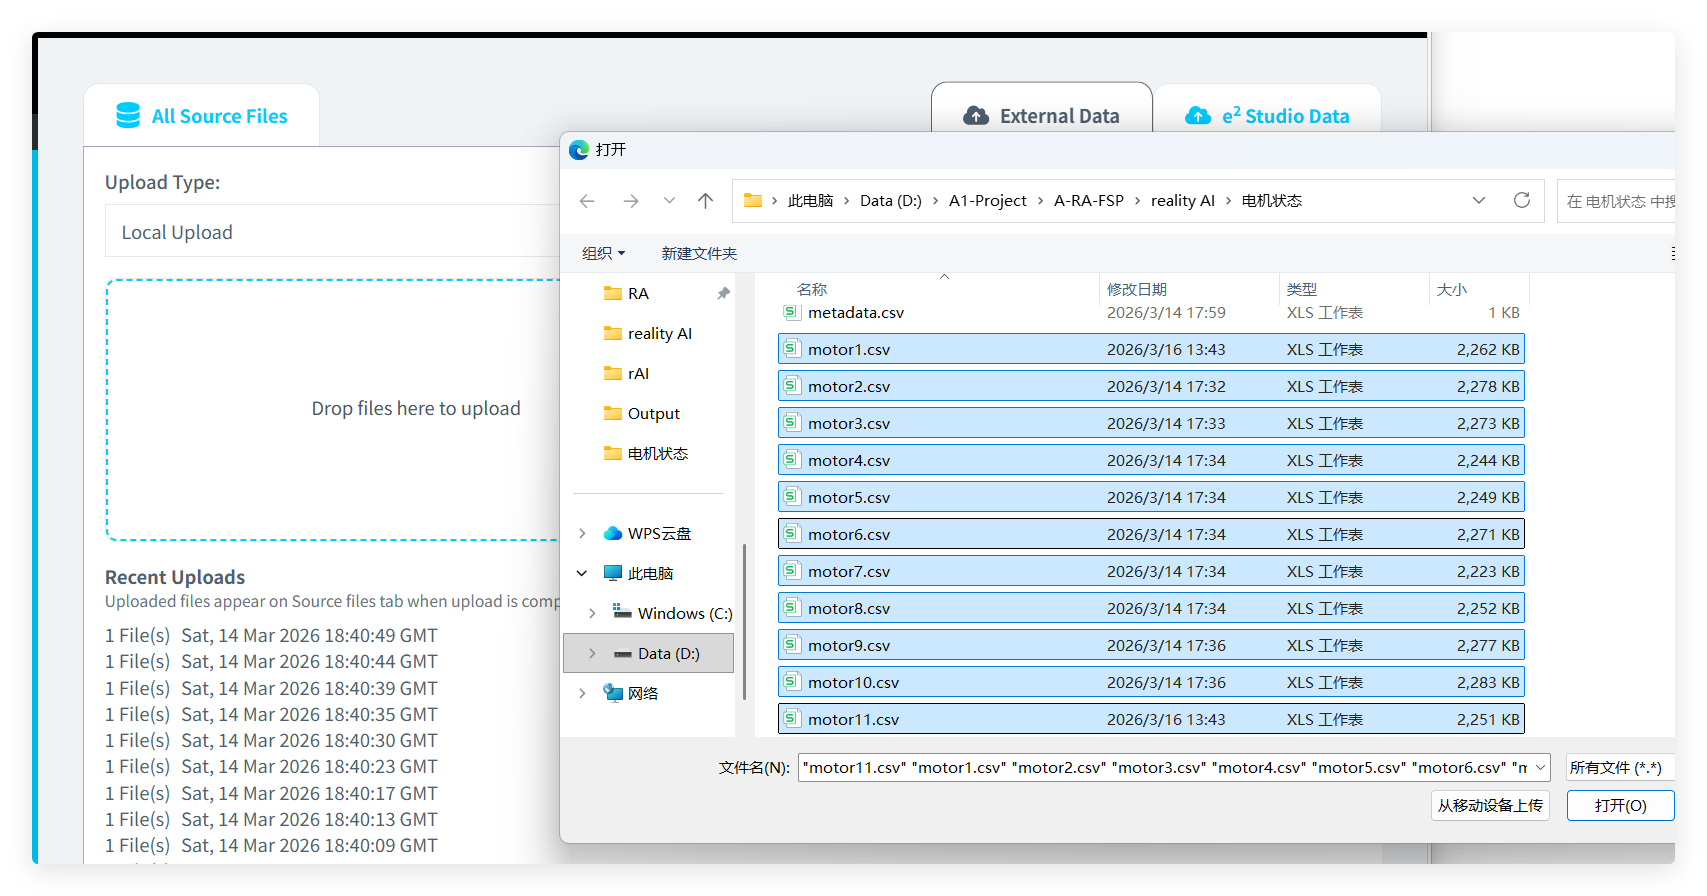This screenshot has width=1707, height=896.
Task: Expand Data (D:) tree node
Action: (x=592, y=654)
